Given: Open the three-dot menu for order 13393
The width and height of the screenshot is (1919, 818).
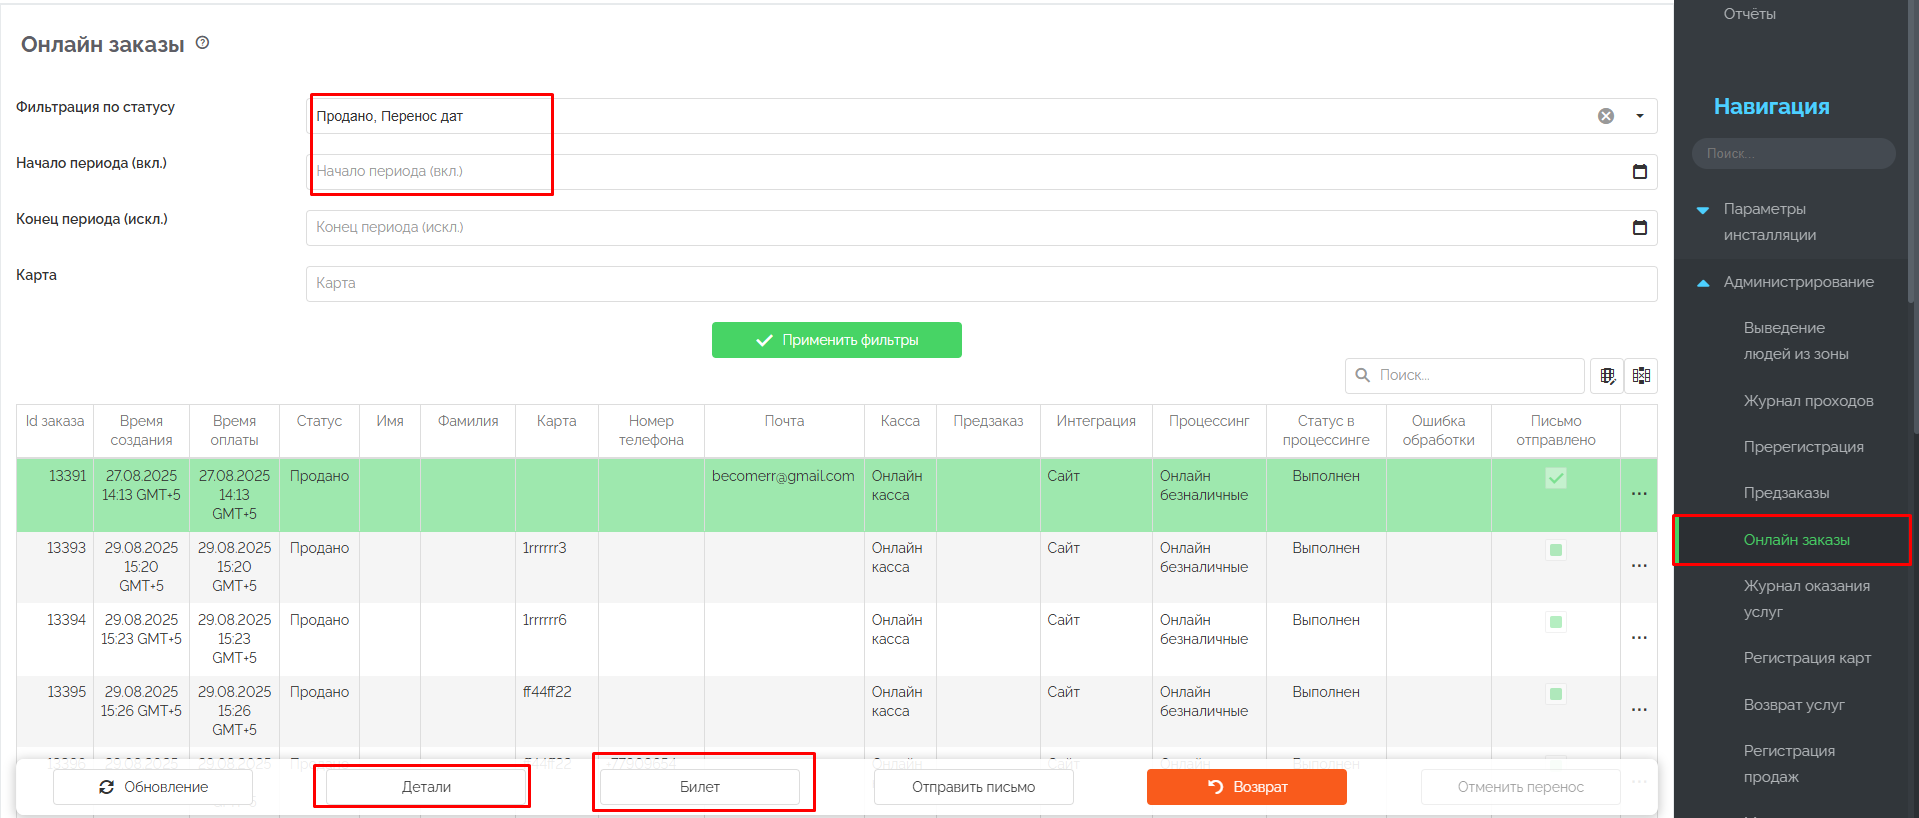Looking at the screenshot, I should point(1639,566).
